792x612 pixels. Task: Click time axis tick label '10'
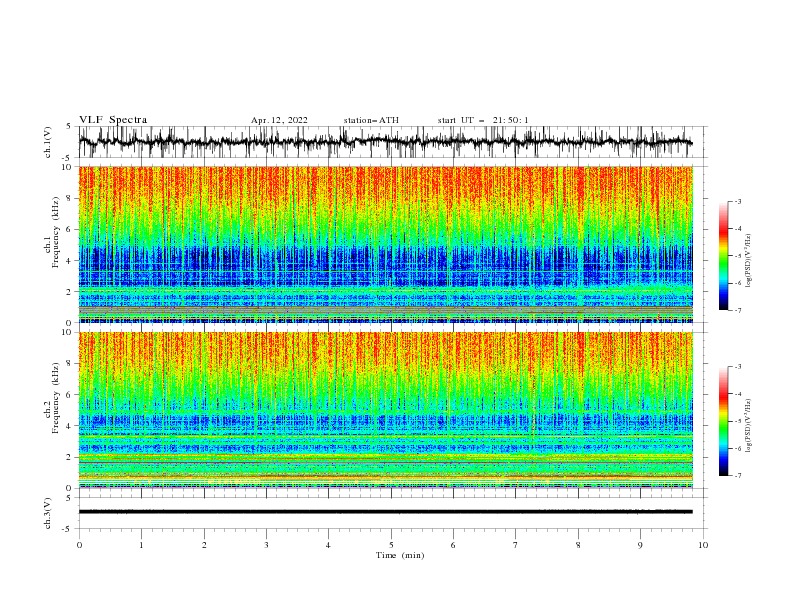coord(703,545)
